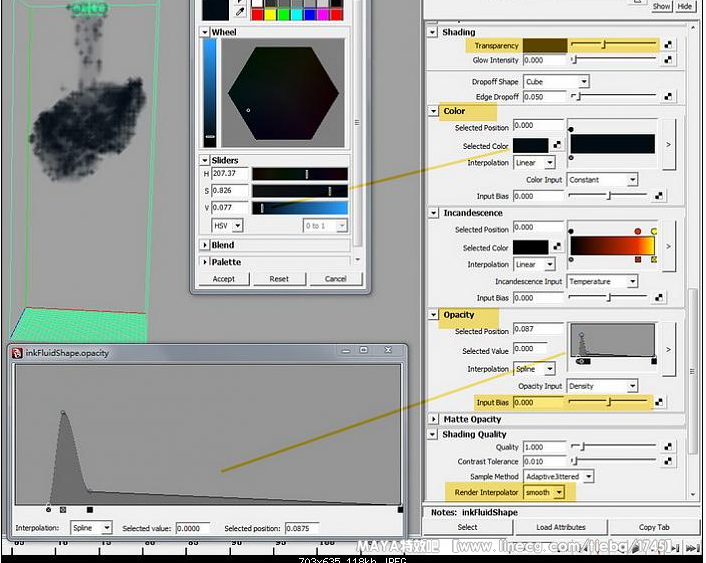The height and width of the screenshot is (563, 706).
Task: Expand the Matte Opacity section
Action: [434, 419]
